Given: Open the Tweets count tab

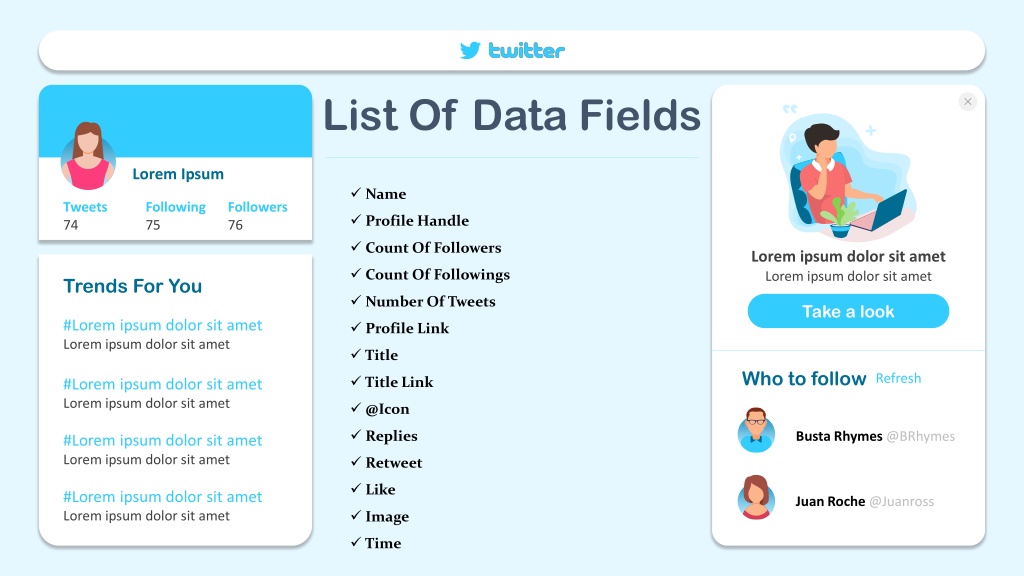Looking at the screenshot, I should pos(85,216).
